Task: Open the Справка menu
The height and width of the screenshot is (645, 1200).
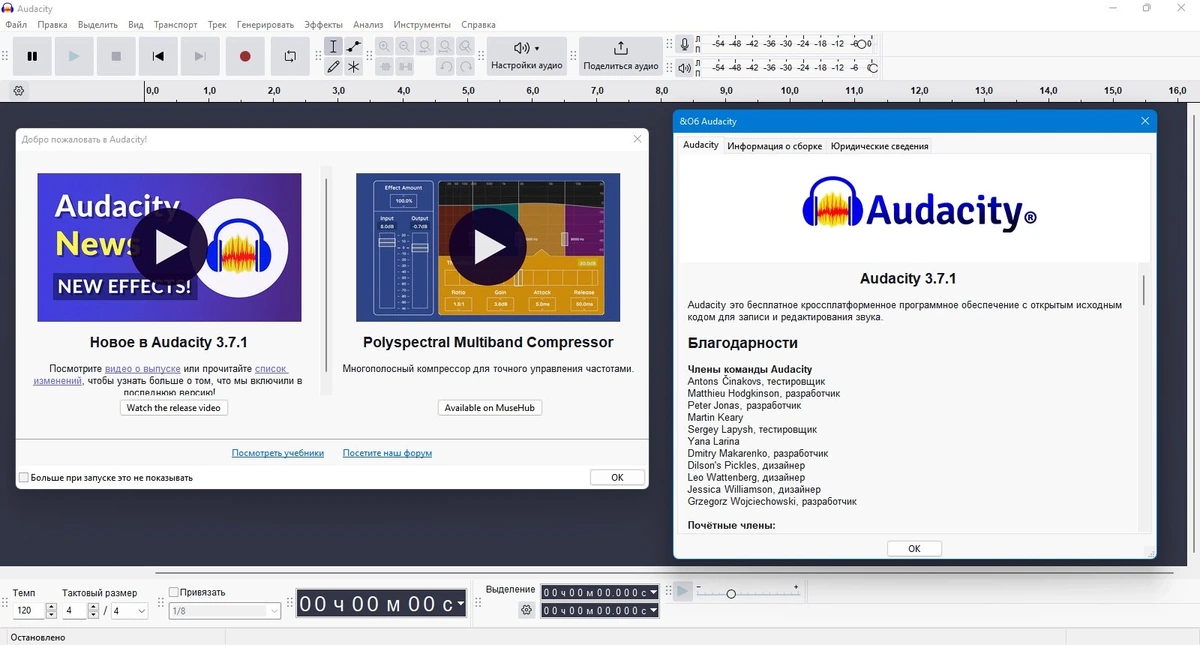Action: (x=479, y=24)
